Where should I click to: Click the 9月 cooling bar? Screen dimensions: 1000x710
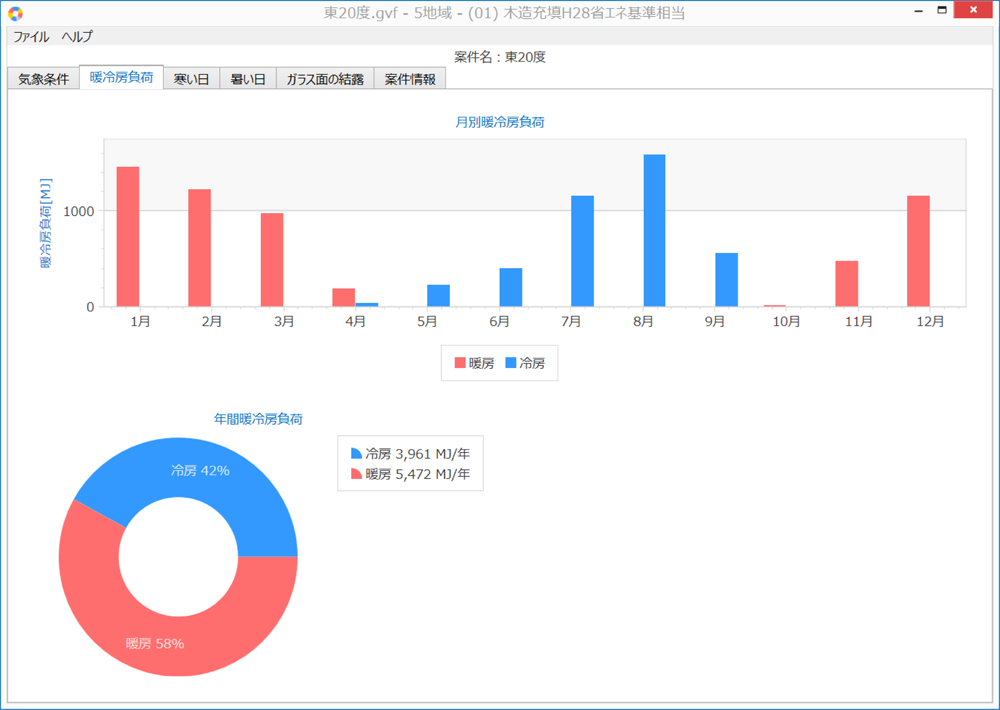pos(726,279)
